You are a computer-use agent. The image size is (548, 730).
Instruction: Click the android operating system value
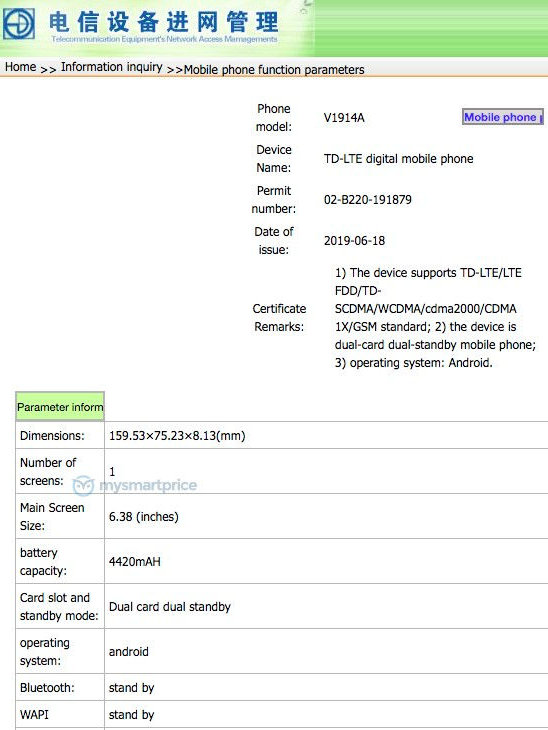click(129, 651)
